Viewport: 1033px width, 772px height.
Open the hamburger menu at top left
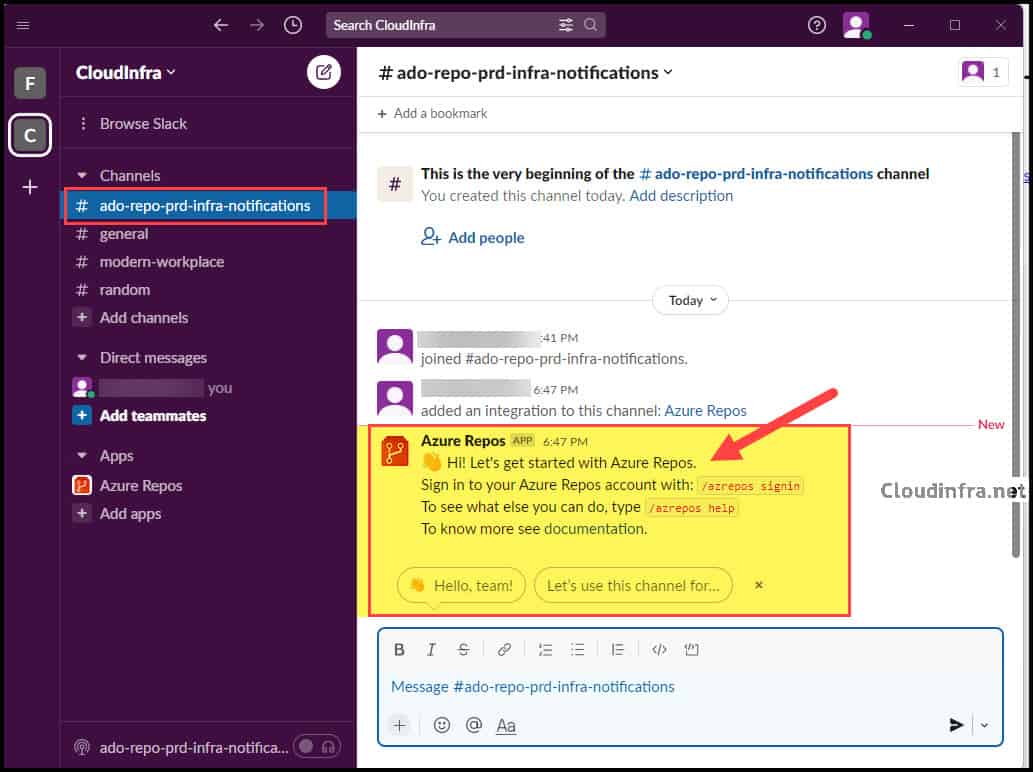(23, 25)
